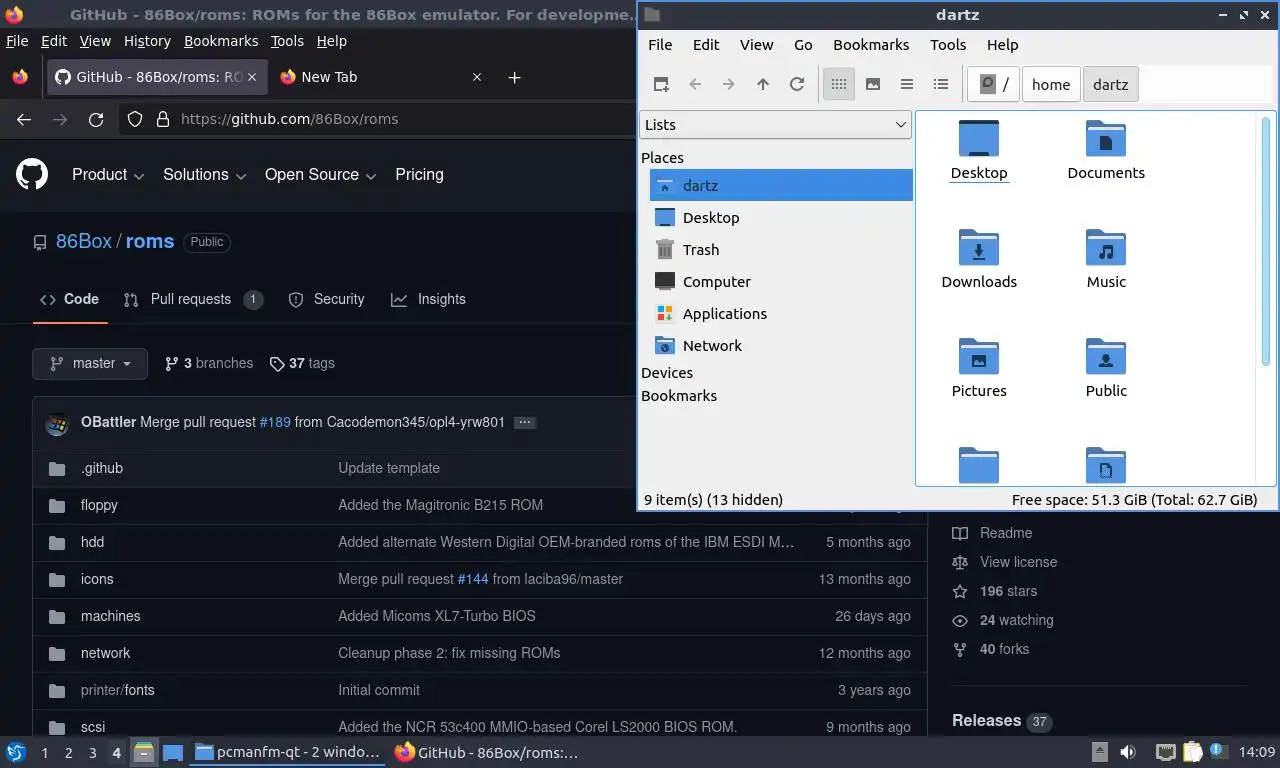
Task: Switch to virtual desktop 2
Action: (x=68, y=753)
